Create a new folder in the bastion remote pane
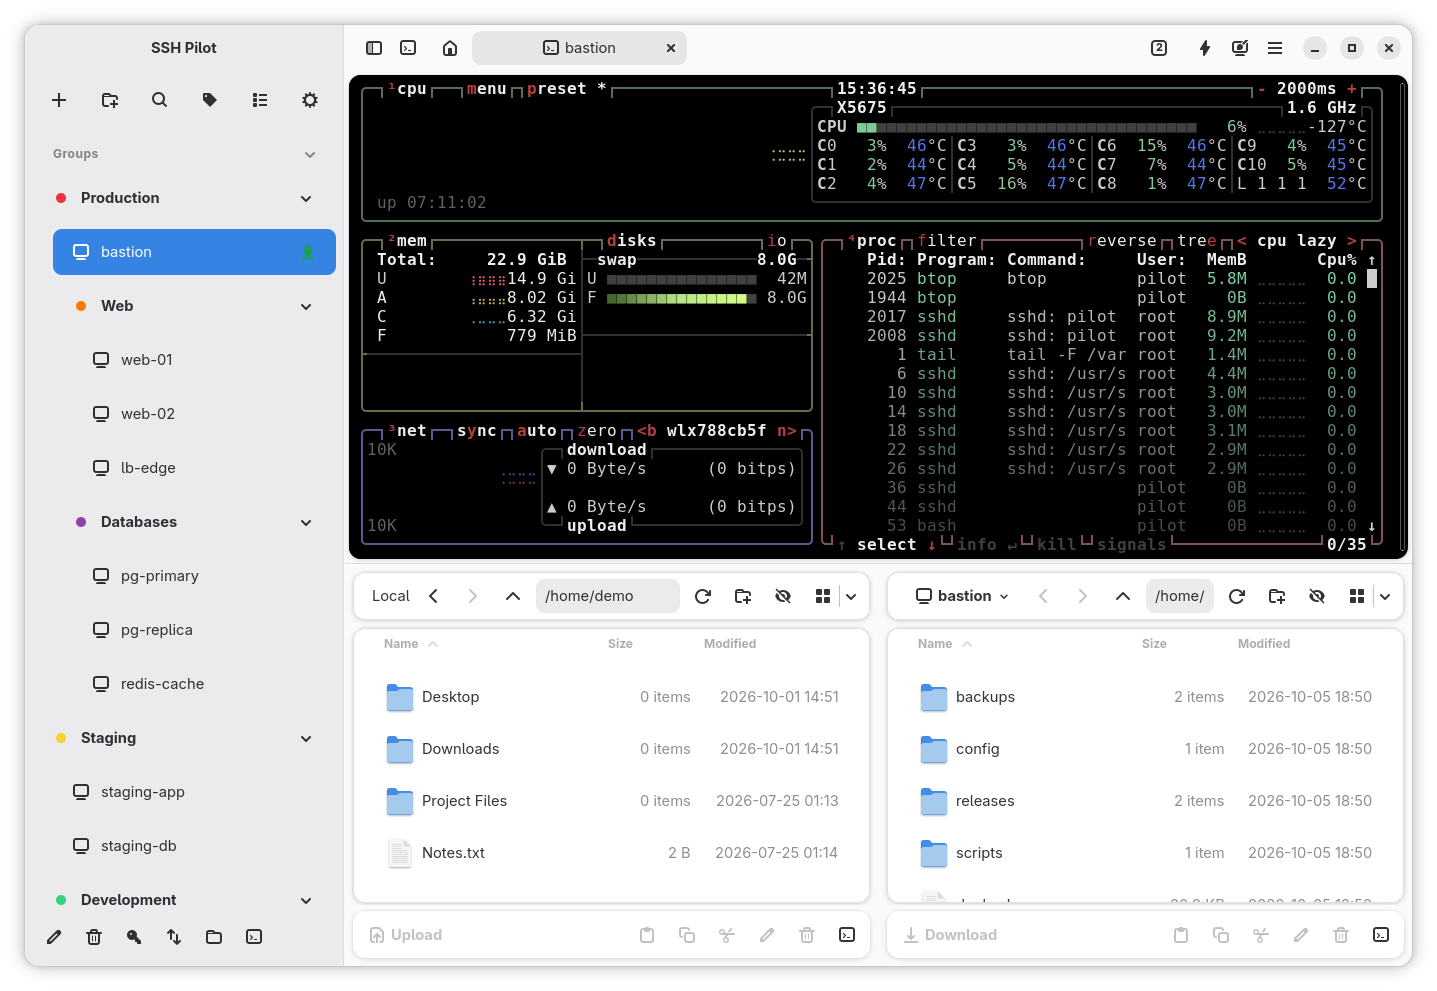The height and width of the screenshot is (991, 1437). 1277,596
